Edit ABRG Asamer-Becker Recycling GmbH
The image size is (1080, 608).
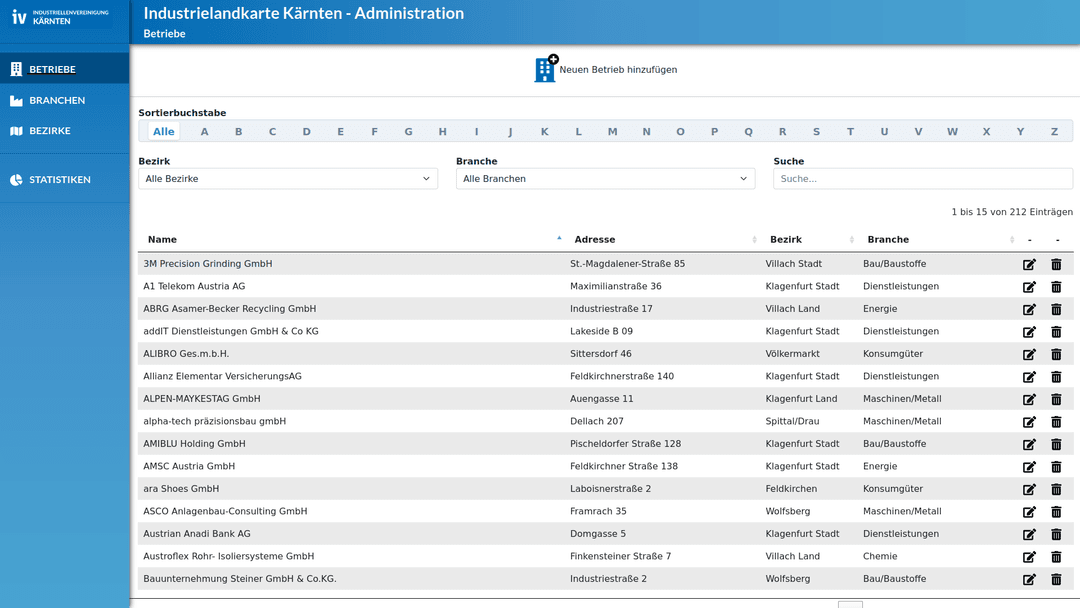click(x=1029, y=309)
